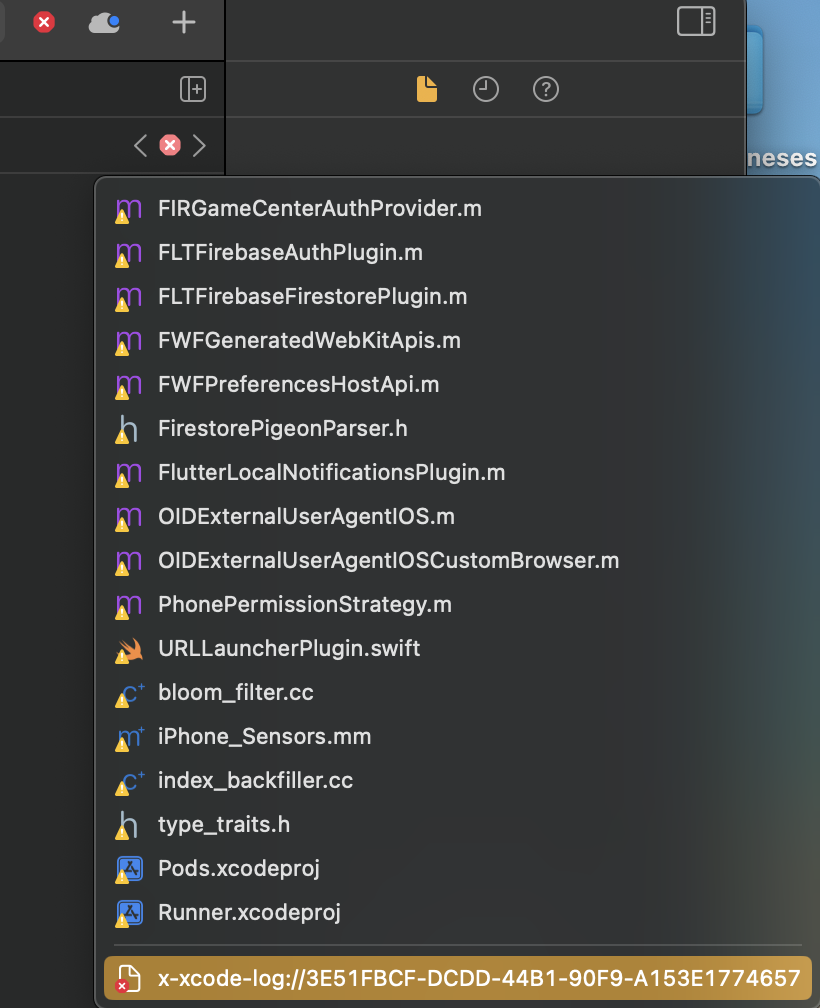Click the red issue badge between chevrons
This screenshot has height=1008, width=820.
170,145
